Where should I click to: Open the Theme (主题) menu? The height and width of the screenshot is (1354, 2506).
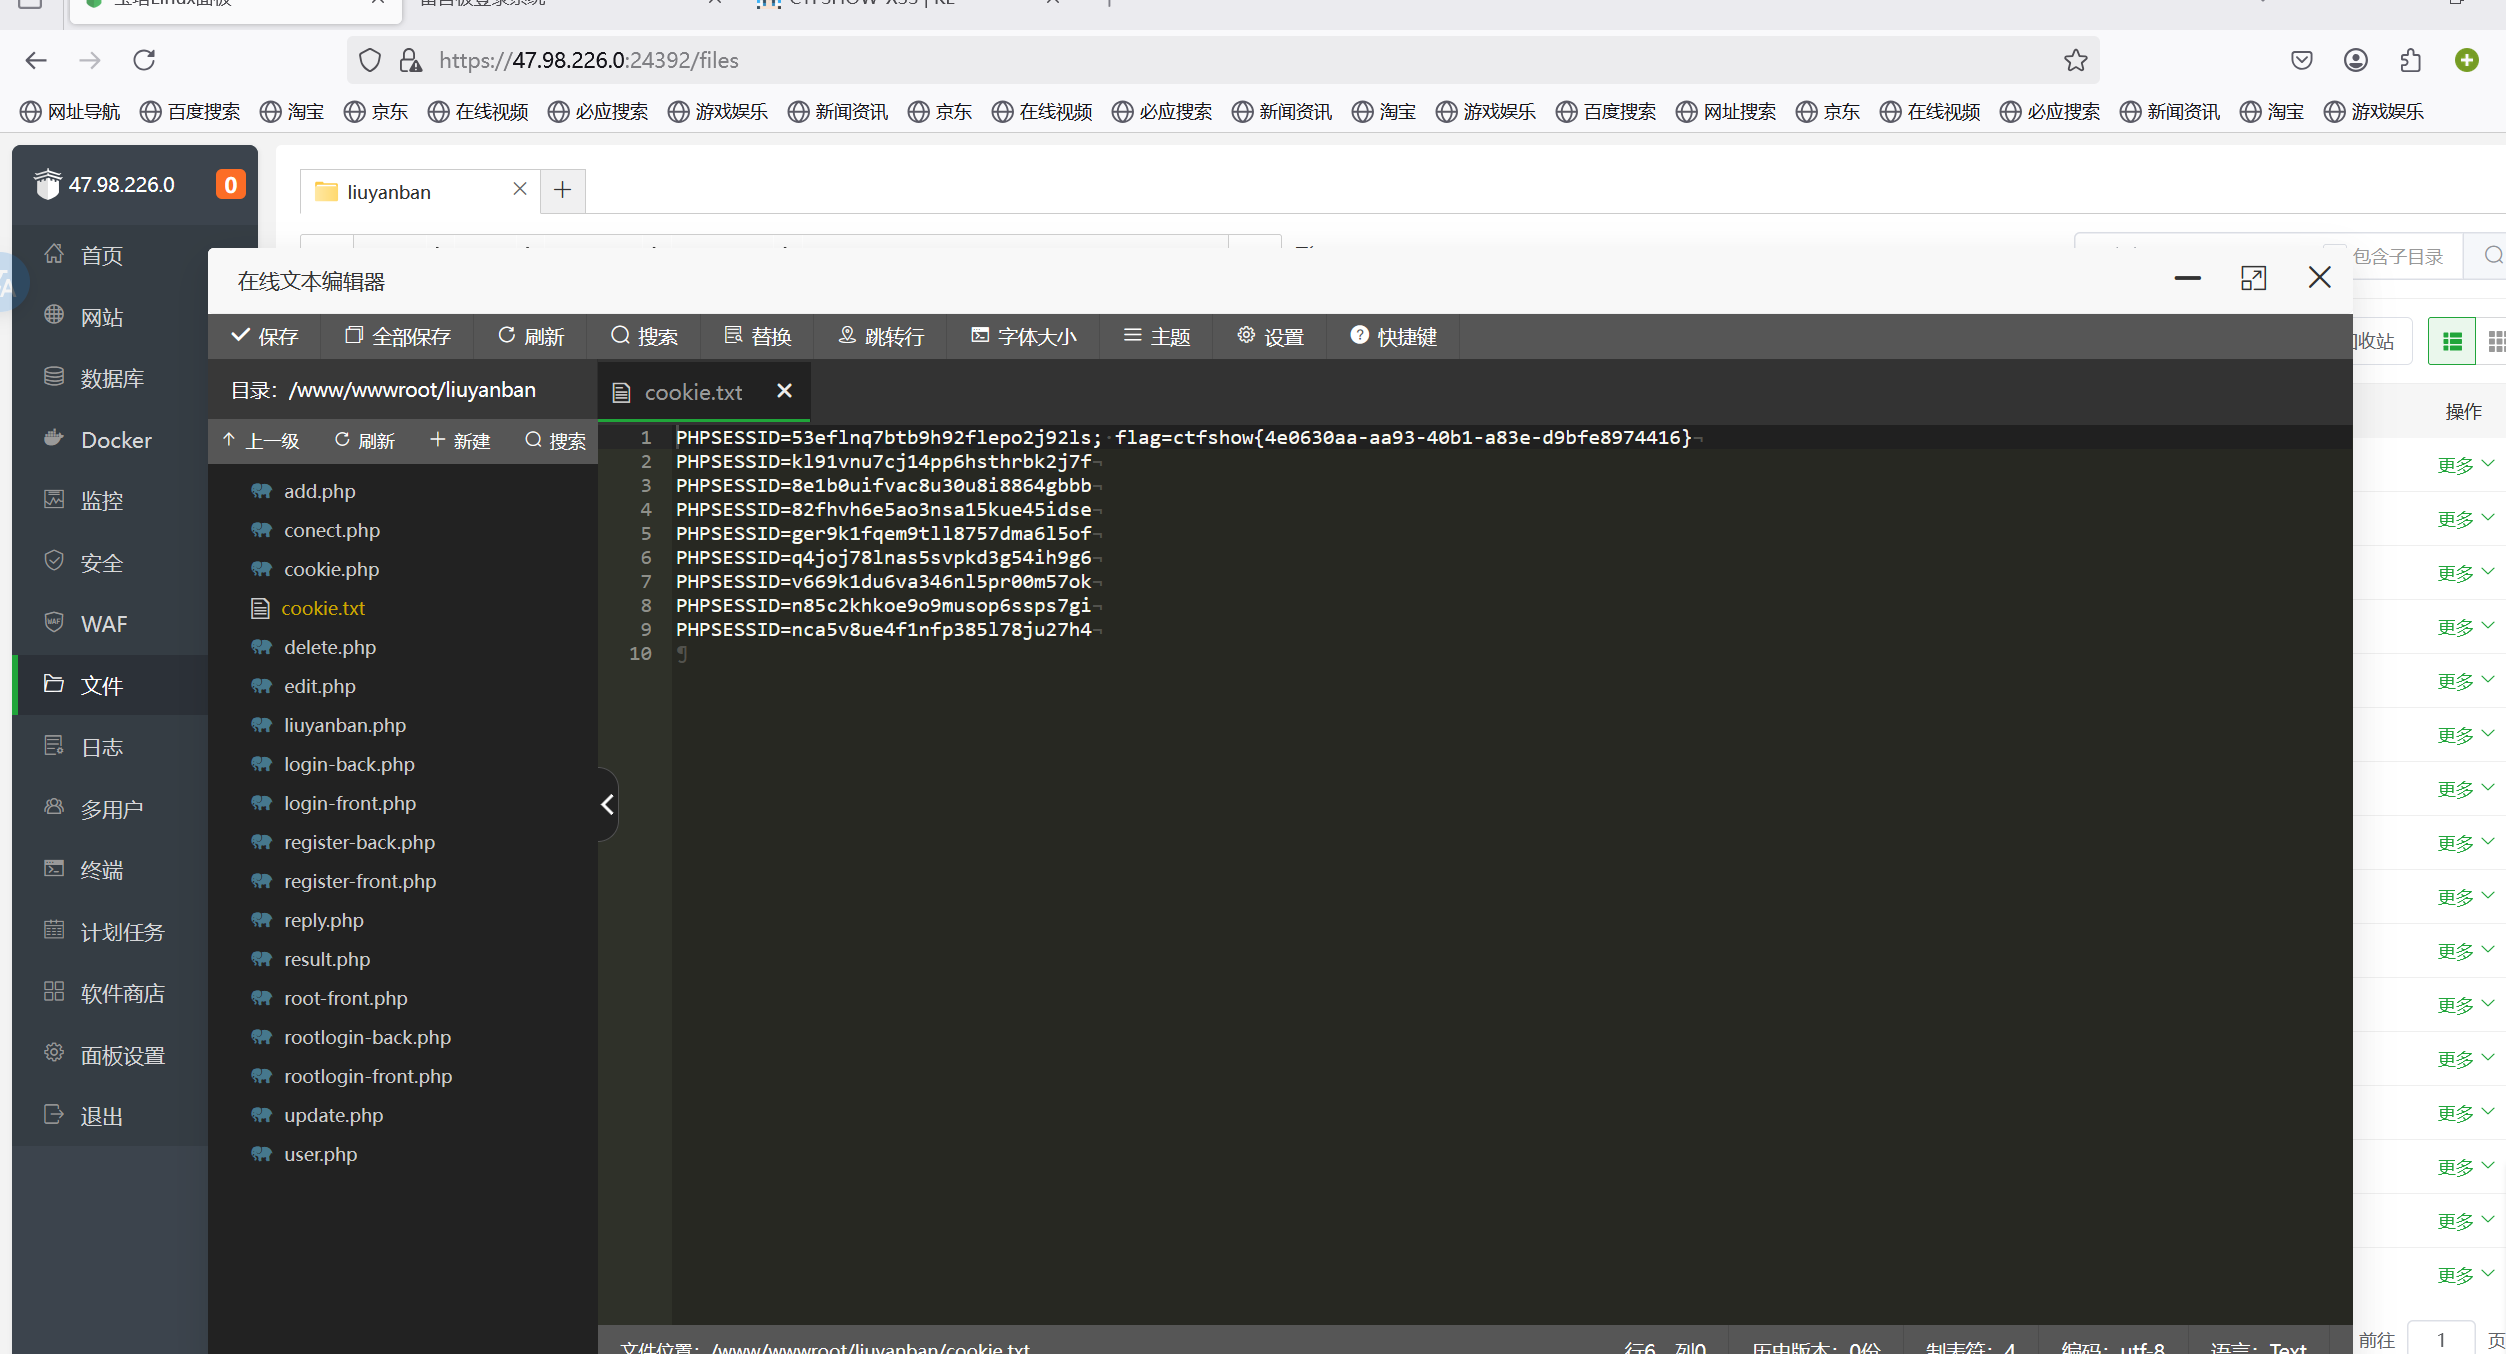coord(1156,336)
